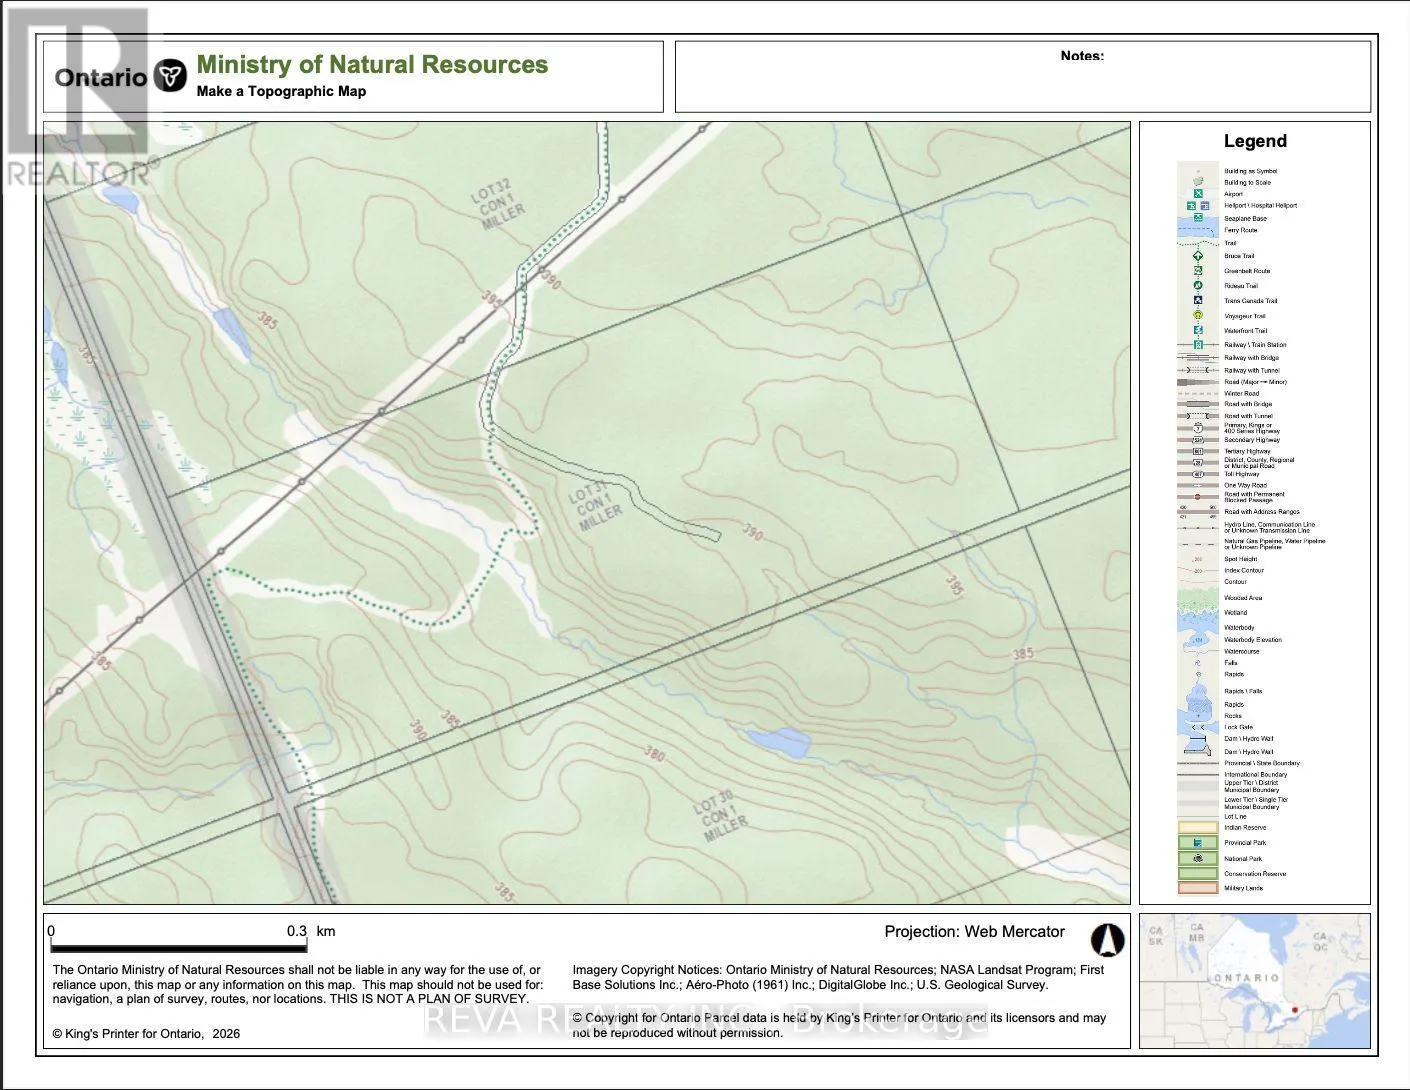This screenshot has height=1090, width=1410.
Task: Click inside the Notes box
Action: pos(1022,85)
